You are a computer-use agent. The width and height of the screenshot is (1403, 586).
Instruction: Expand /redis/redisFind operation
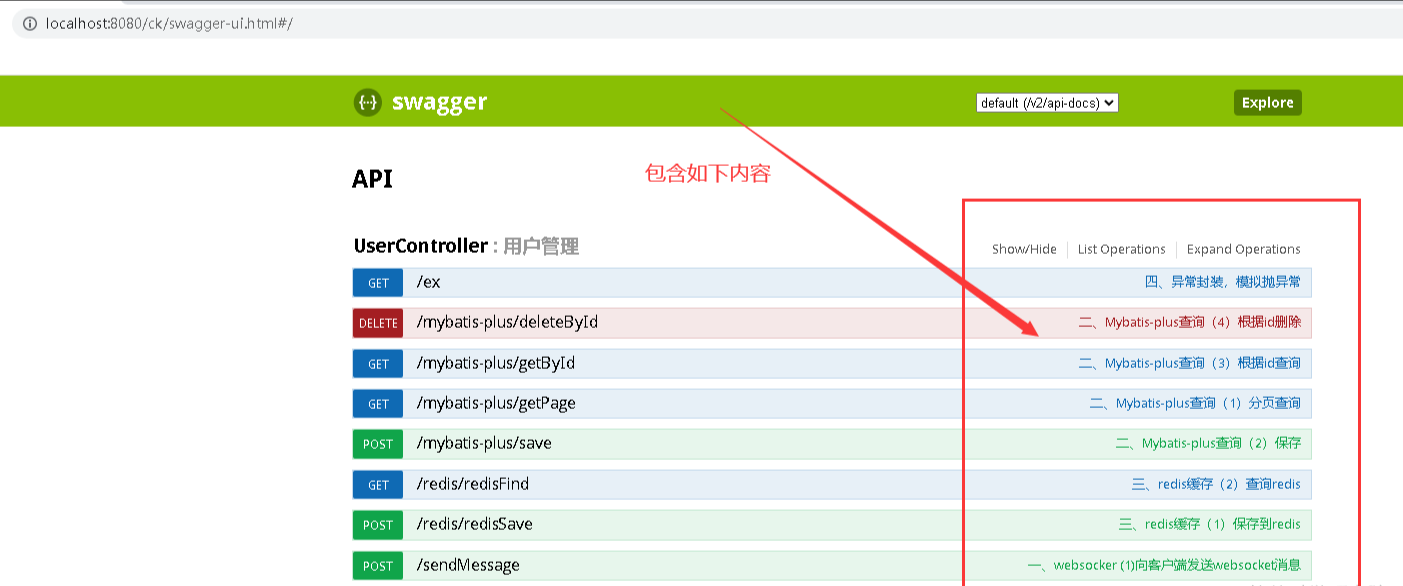coord(473,485)
